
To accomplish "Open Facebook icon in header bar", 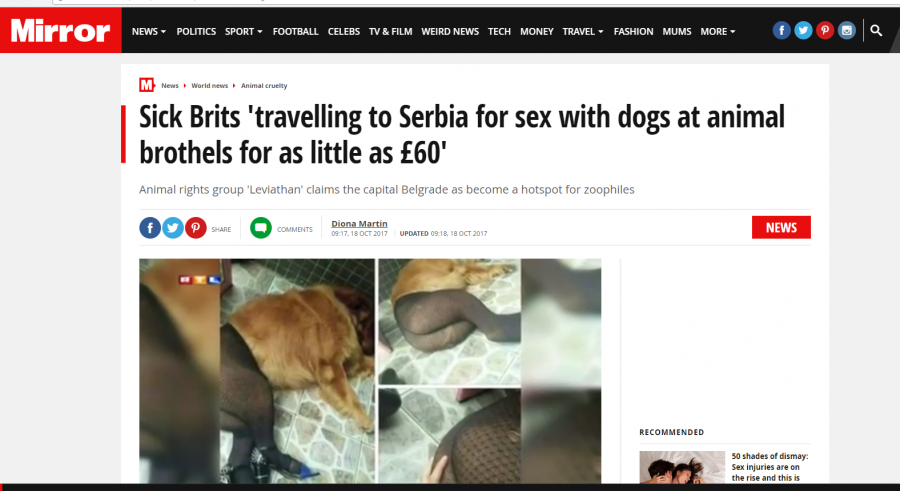I will [781, 30].
